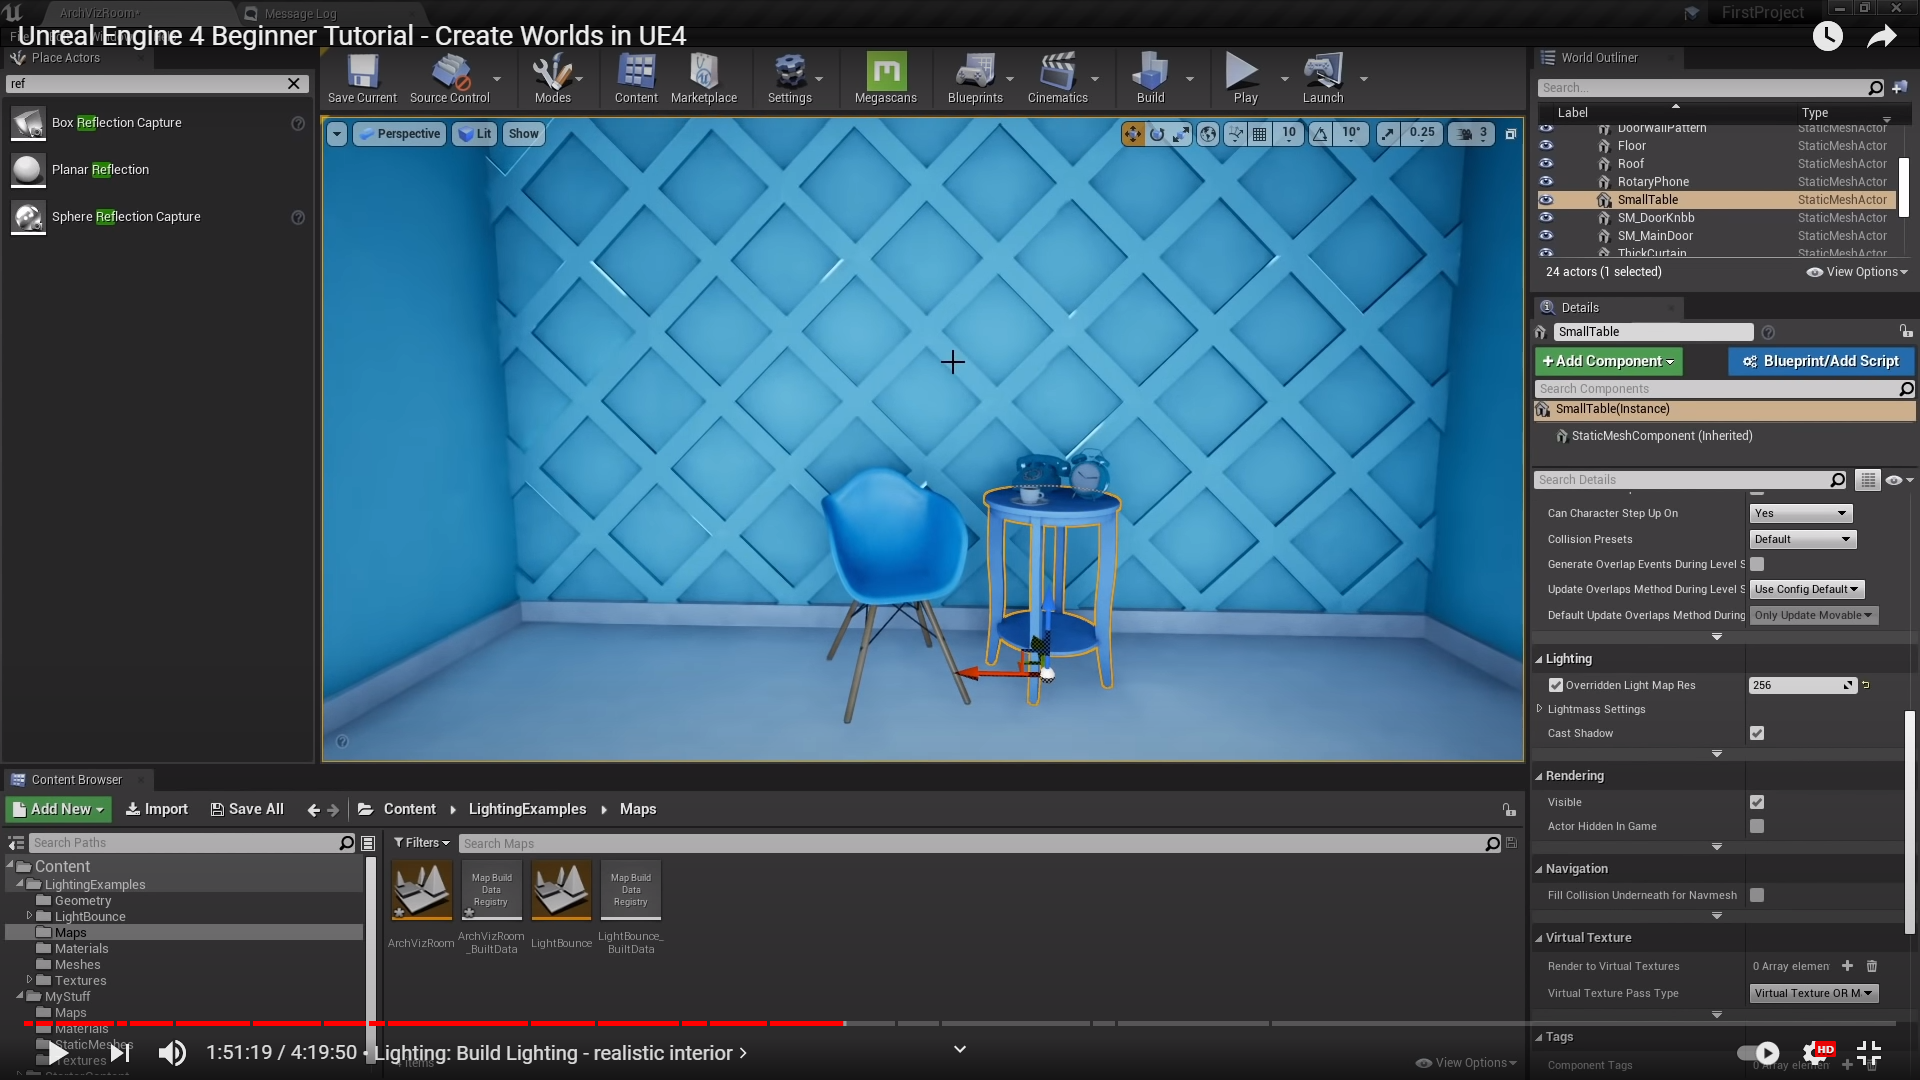Open the Megascans plugin icon
The width and height of the screenshot is (1920, 1080).
coord(886,74)
